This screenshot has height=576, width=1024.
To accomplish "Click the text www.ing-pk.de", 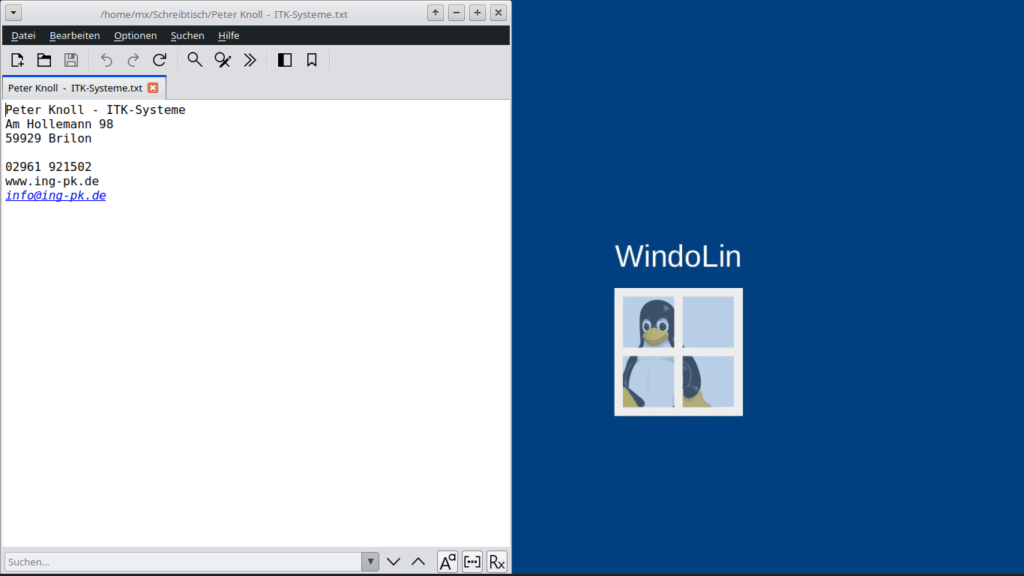I will tap(52, 182).
